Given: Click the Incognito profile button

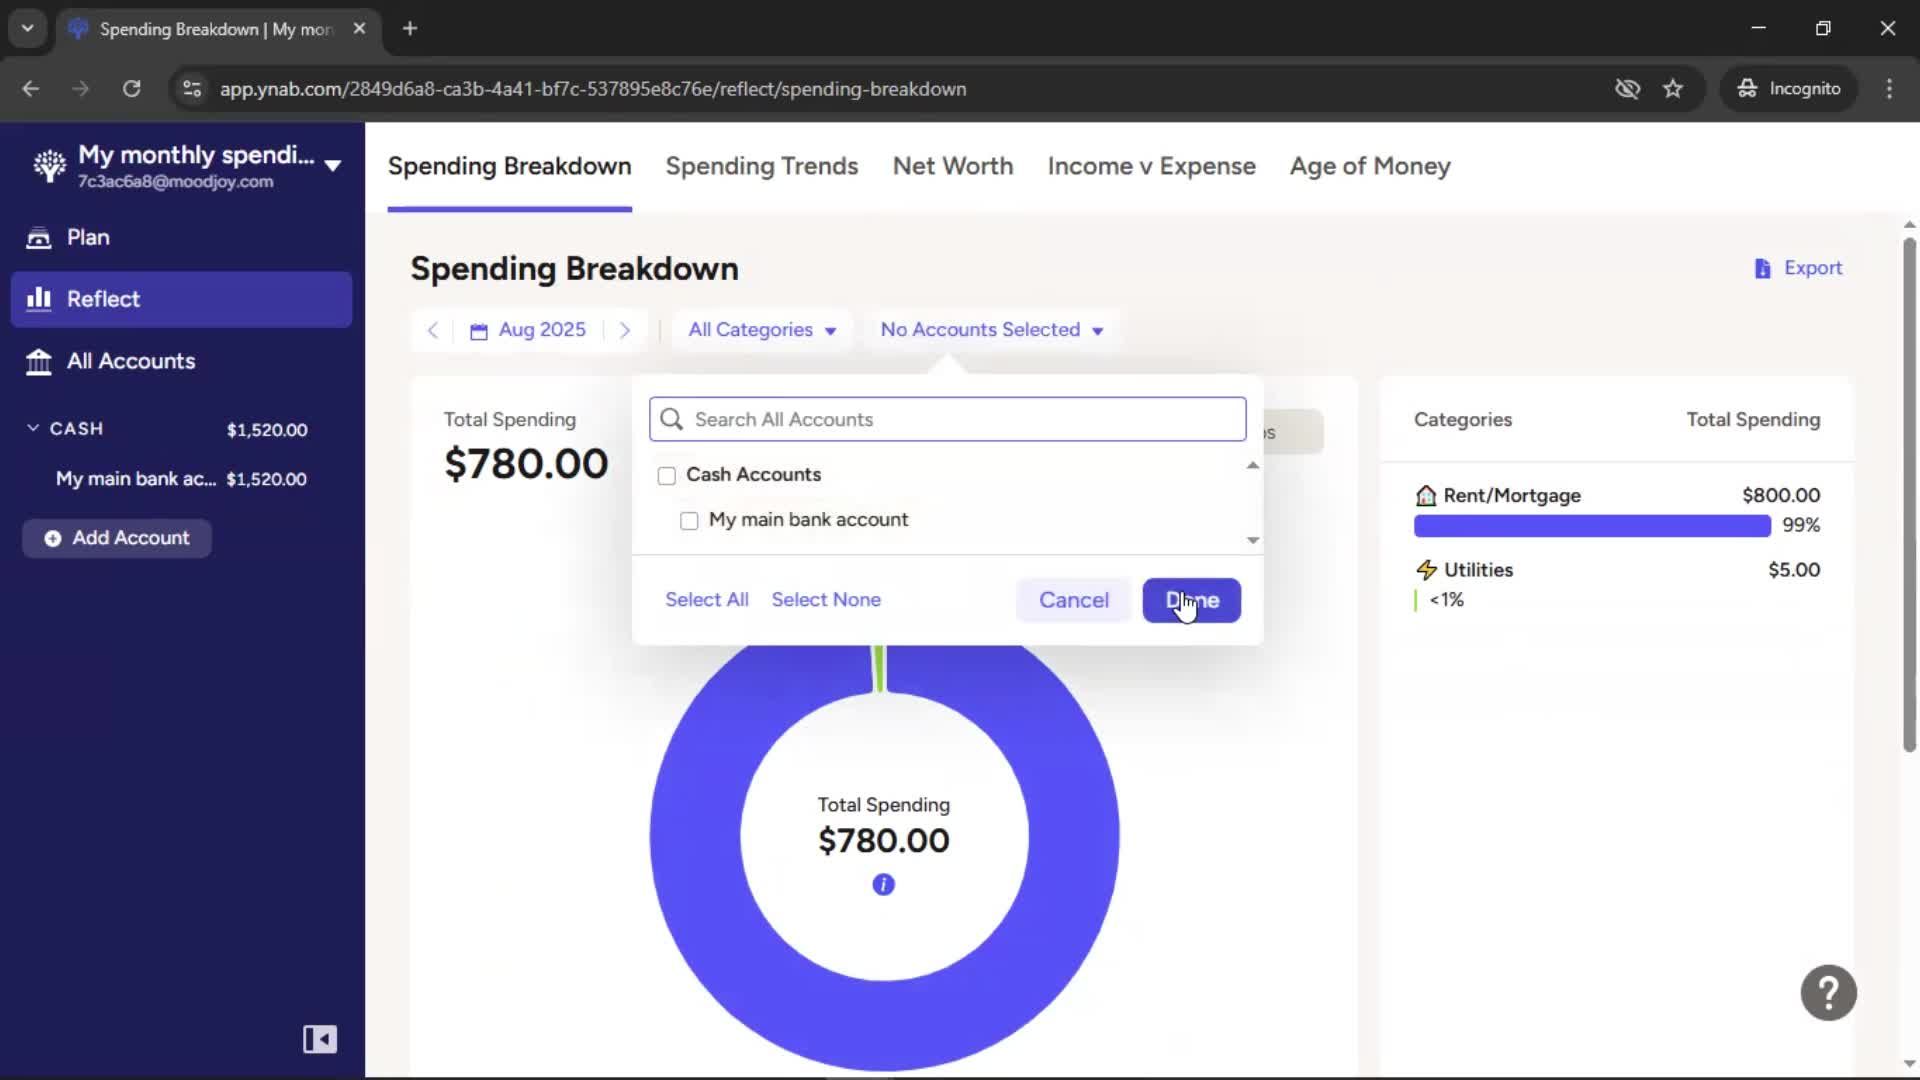Looking at the screenshot, I should click(1789, 88).
